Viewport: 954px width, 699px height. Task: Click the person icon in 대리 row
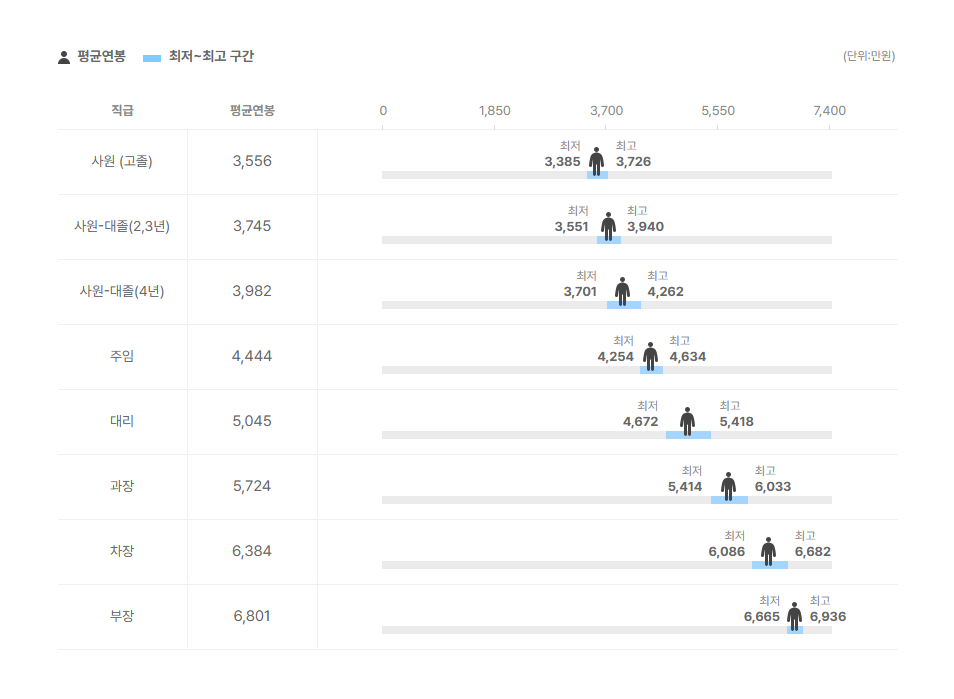pyautogui.click(x=688, y=422)
